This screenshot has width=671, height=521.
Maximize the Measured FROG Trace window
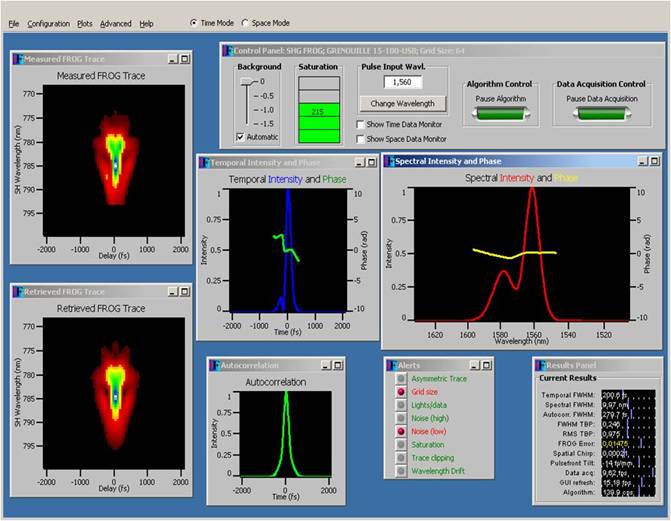pos(185,59)
